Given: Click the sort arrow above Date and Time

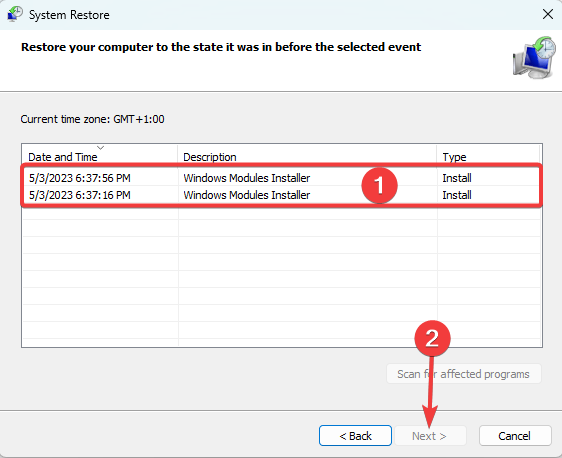Looking at the screenshot, I should tap(100, 148).
